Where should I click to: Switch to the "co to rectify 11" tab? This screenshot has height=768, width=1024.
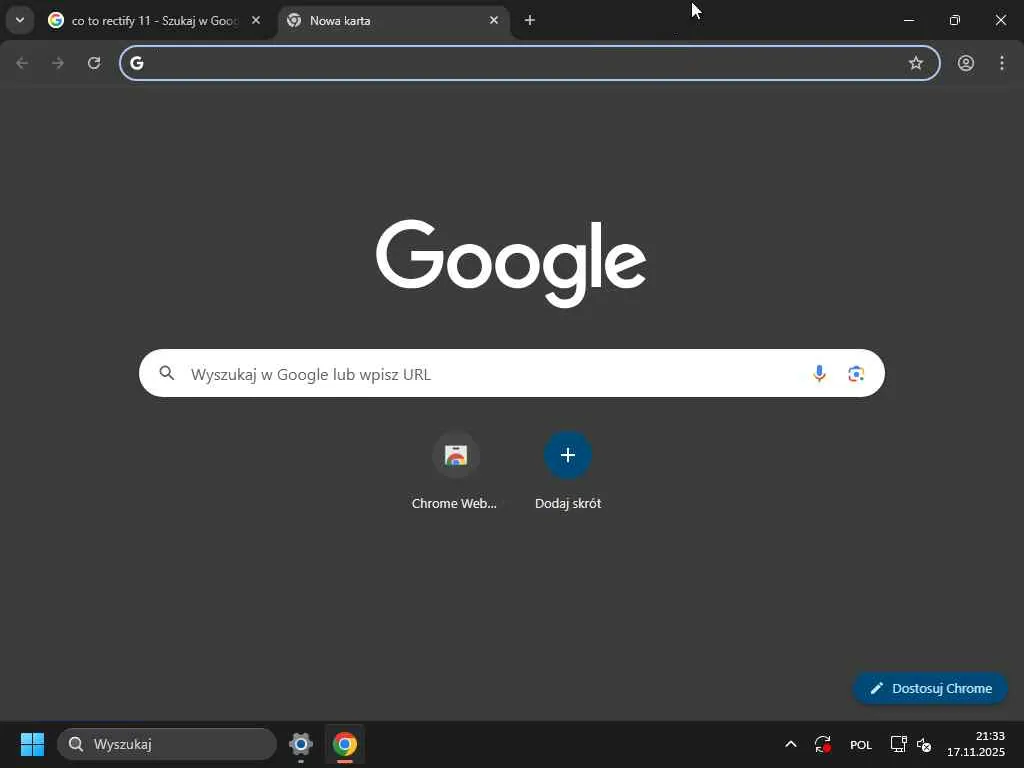pyautogui.click(x=155, y=21)
